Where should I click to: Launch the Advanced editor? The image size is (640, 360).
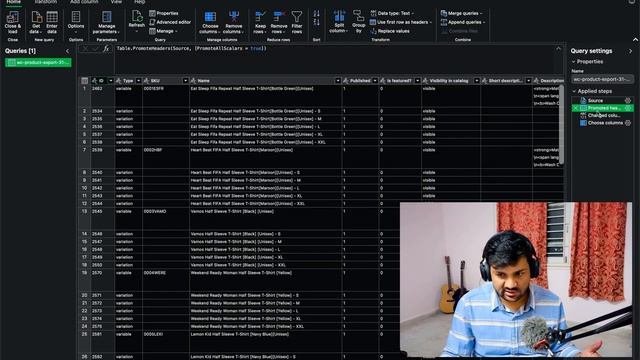(170, 22)
